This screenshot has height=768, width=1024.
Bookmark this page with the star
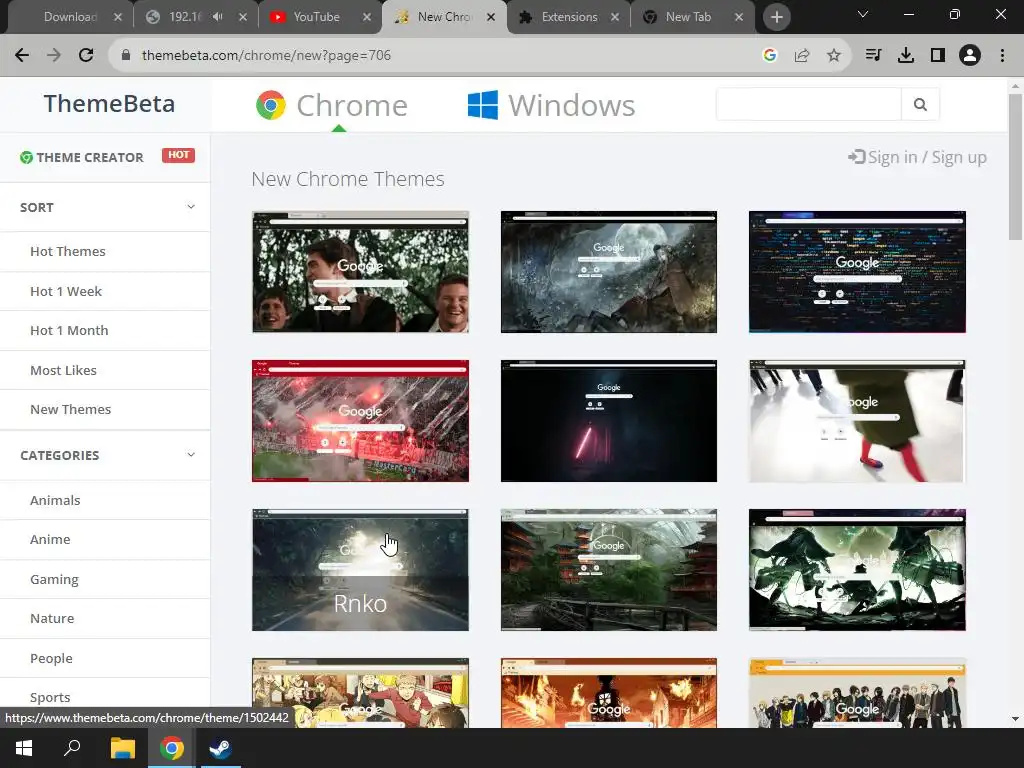point(834,56)
